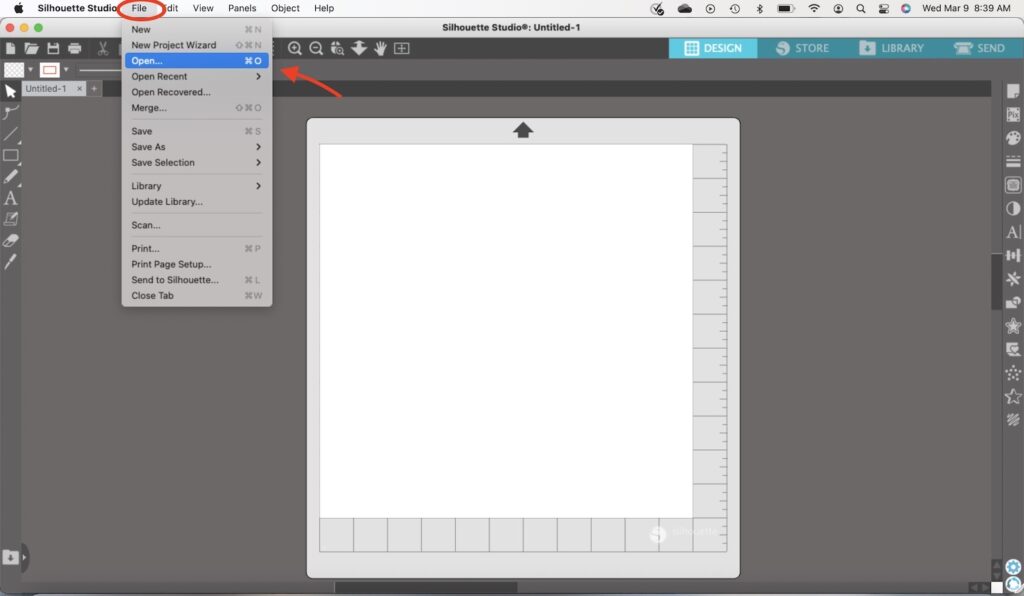Select the Draw Rectangle tool
Screen dimensions: 1024x596
click(x=10, y=155)
